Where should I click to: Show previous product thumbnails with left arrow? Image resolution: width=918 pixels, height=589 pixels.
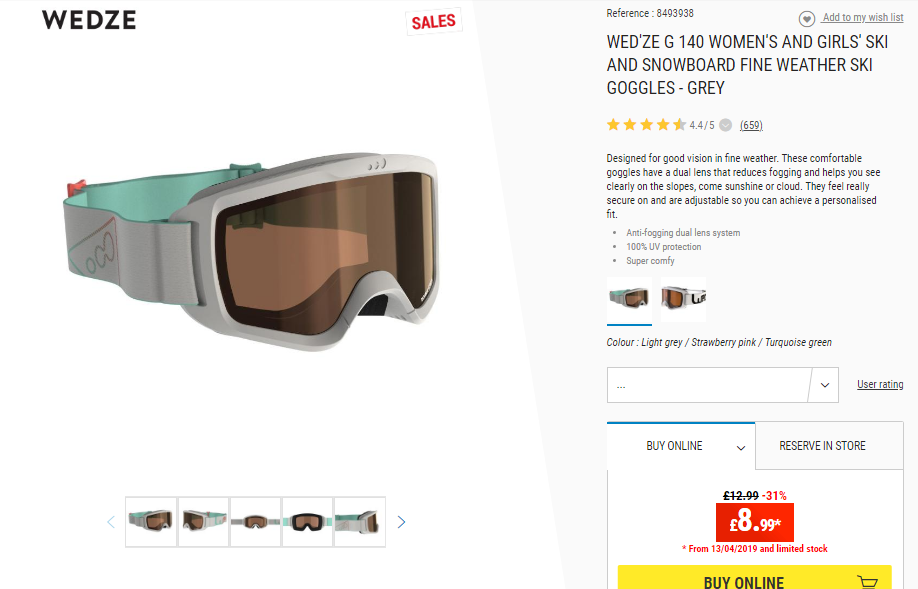click(x=111, y=522)
